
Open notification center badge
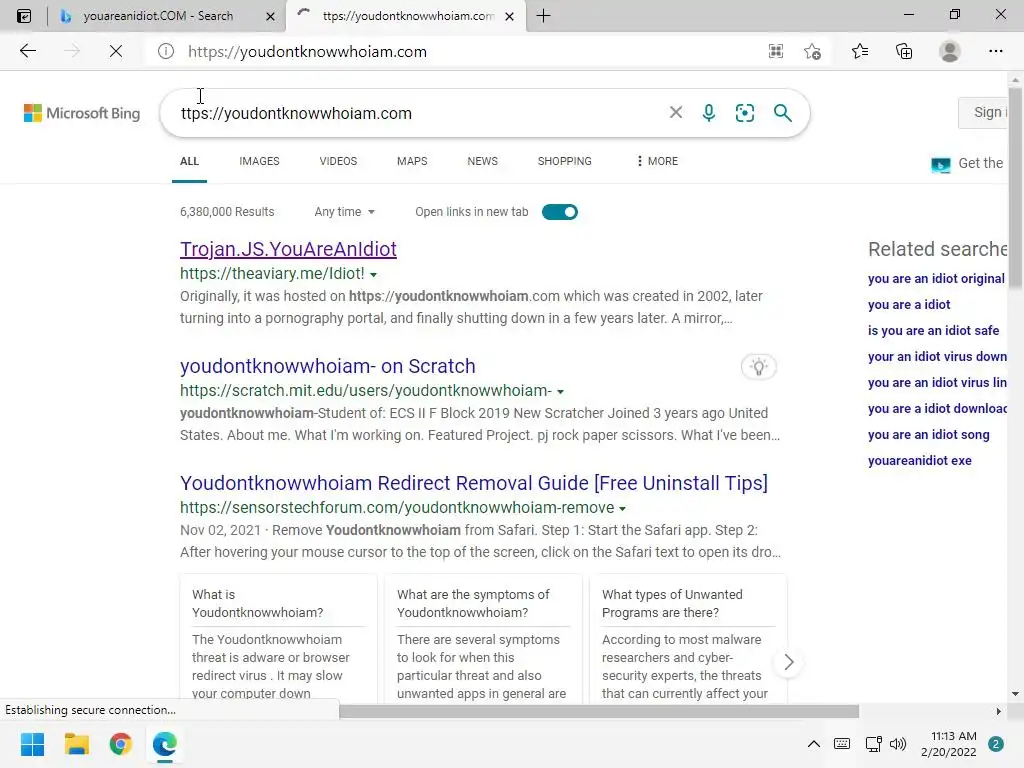996,744
